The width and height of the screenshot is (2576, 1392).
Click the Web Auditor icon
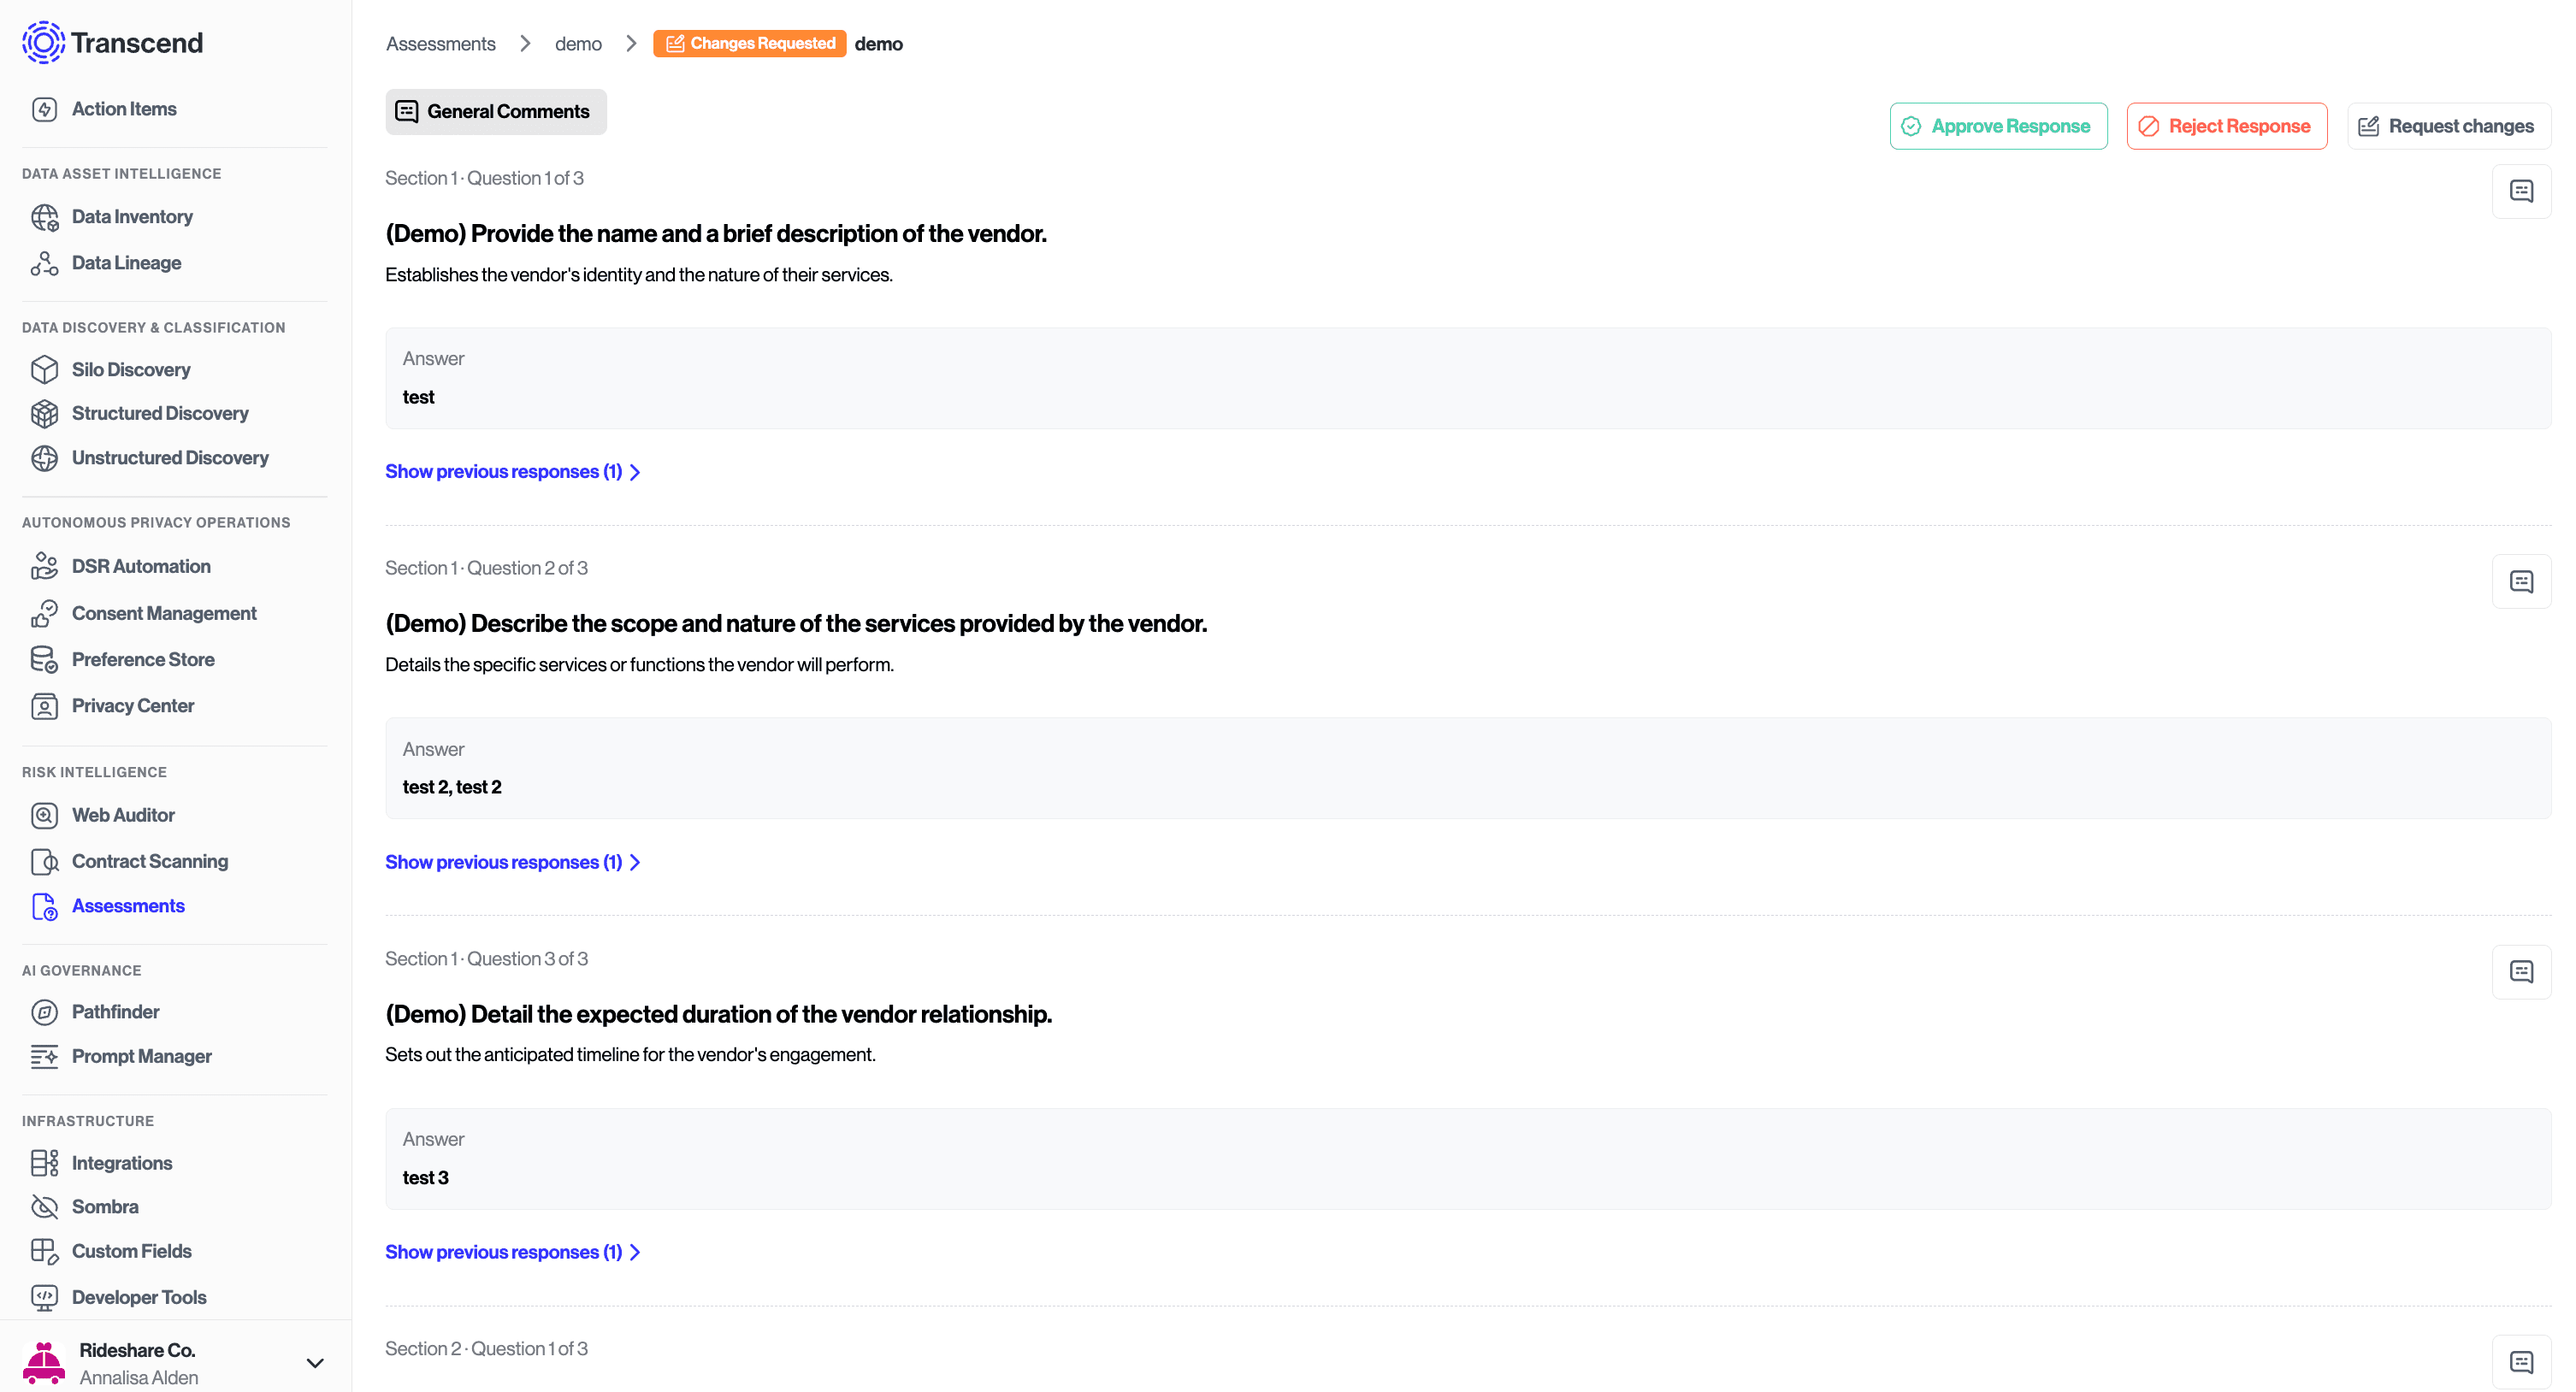[44, 815]
